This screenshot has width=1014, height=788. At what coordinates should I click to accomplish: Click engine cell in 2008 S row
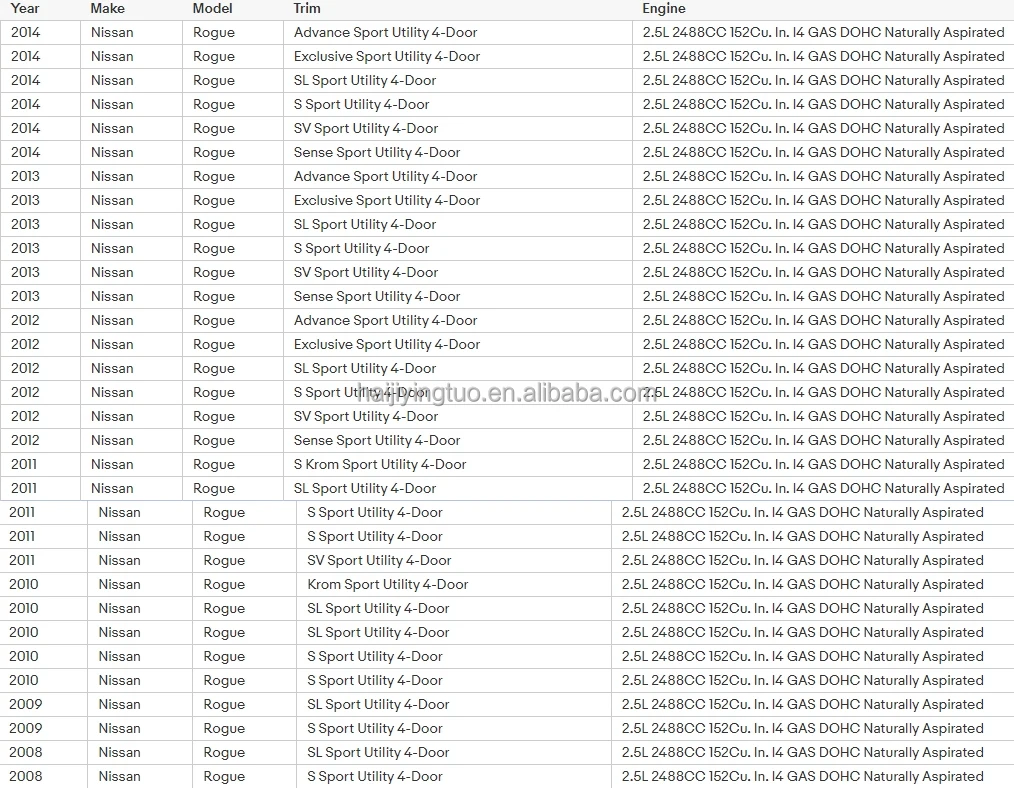point(812,776)
